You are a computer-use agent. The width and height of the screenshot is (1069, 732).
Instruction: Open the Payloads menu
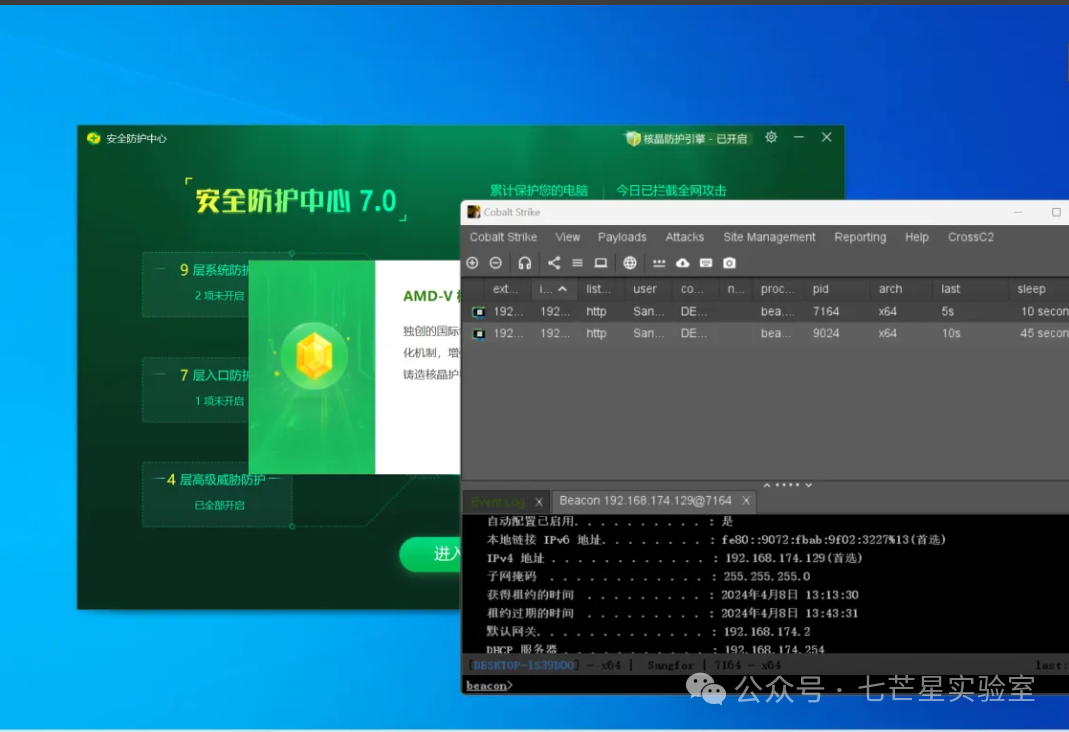[x=622, y=237]
